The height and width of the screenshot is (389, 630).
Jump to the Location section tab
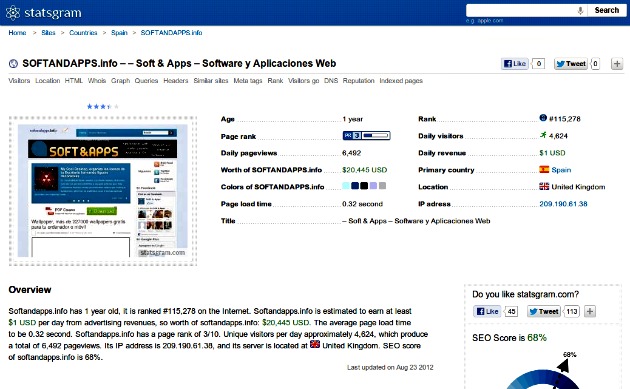click(47, 81)
